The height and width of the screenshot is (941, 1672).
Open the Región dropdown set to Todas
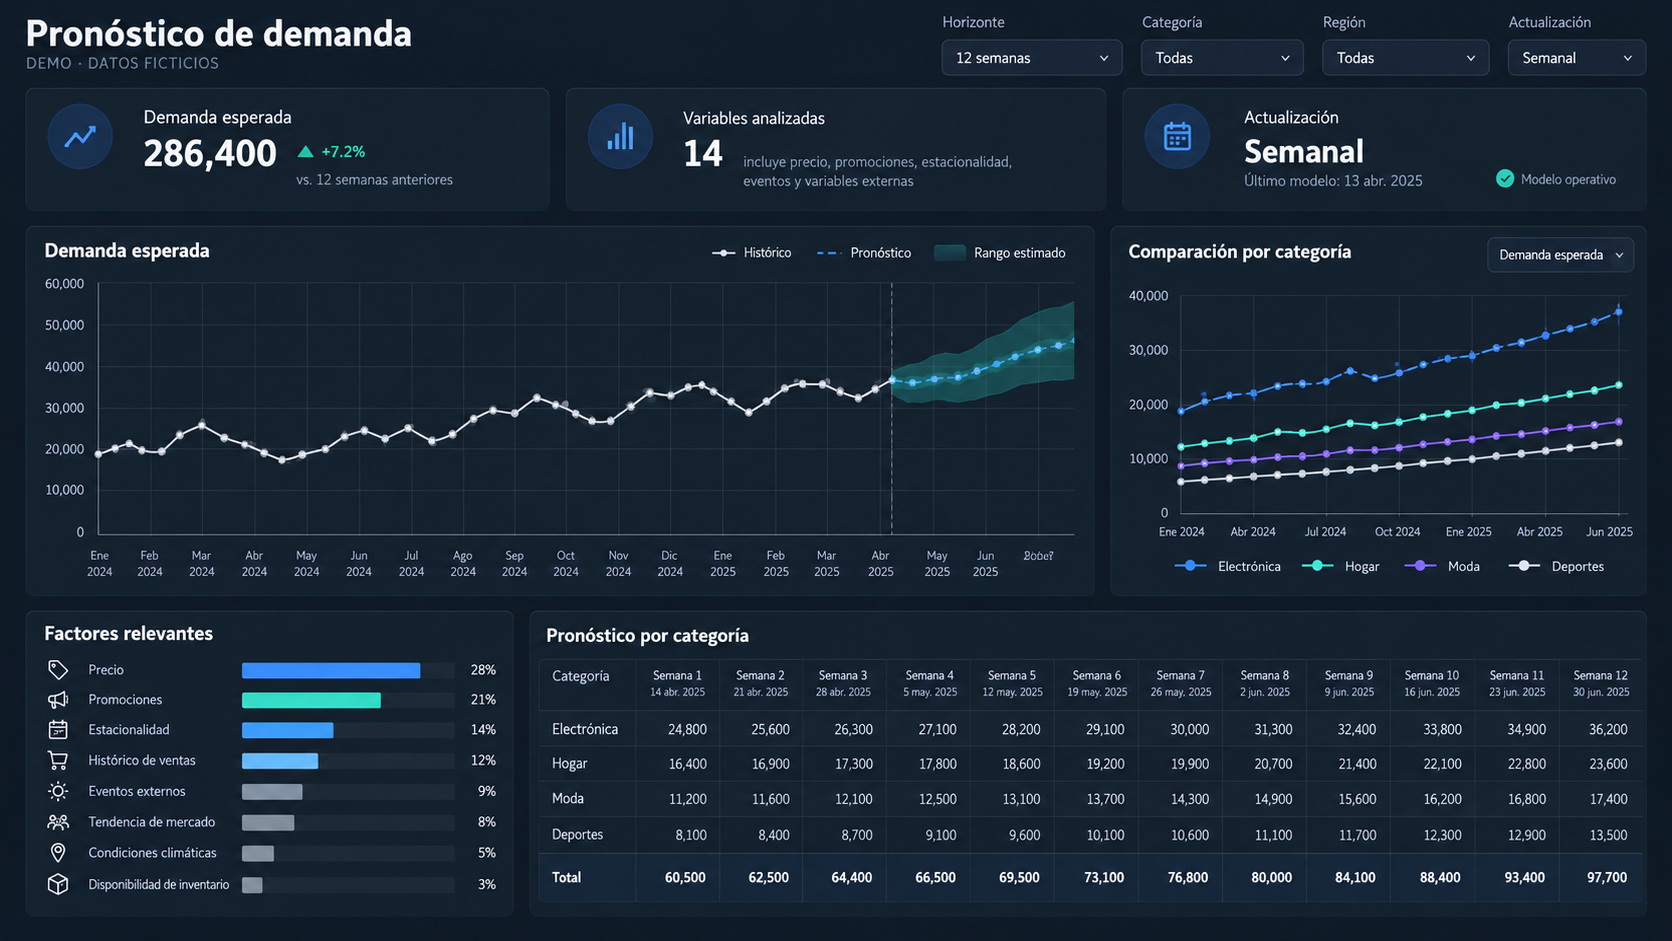[x=1405, y=58]
